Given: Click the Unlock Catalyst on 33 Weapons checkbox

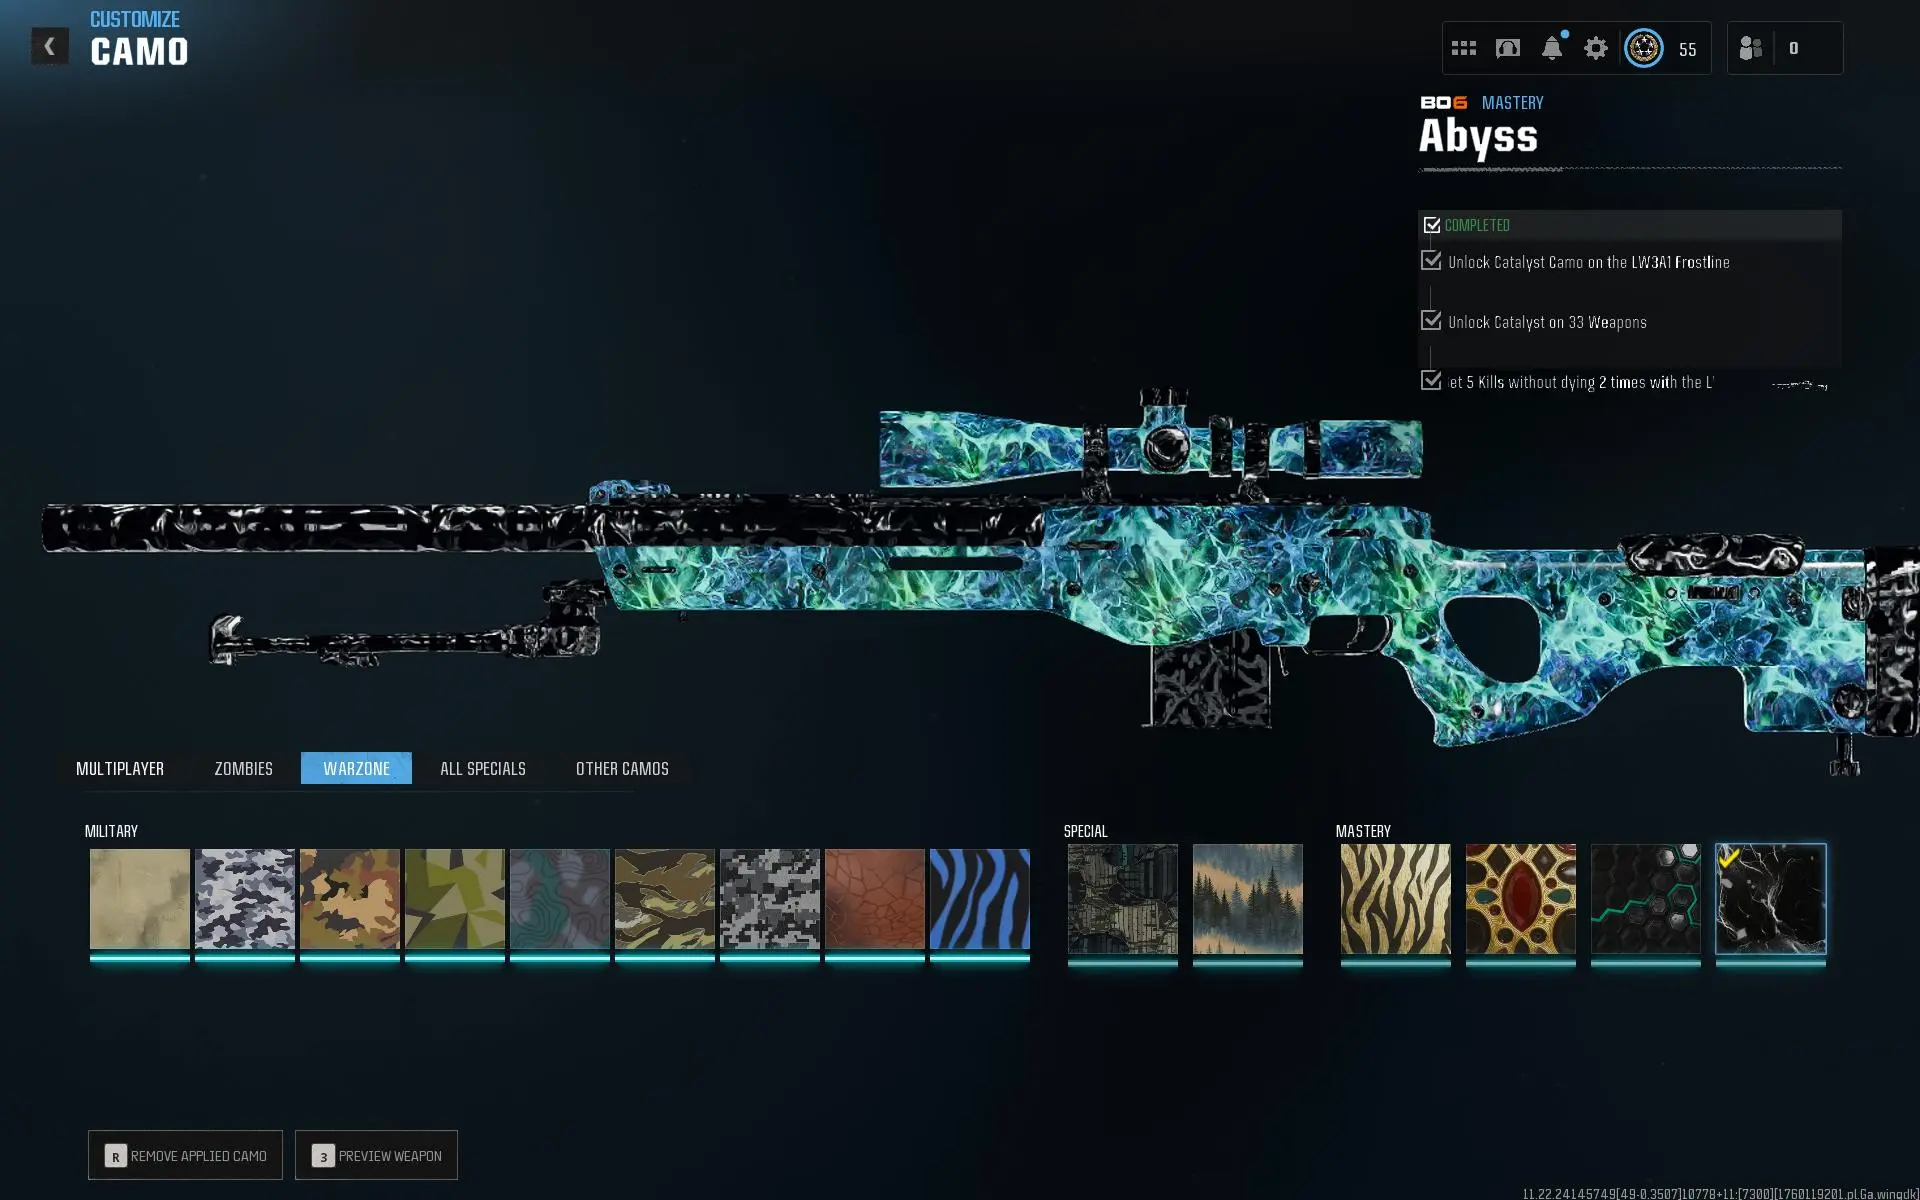Looking at the screenshot, I should click(x=1430, y=321).
